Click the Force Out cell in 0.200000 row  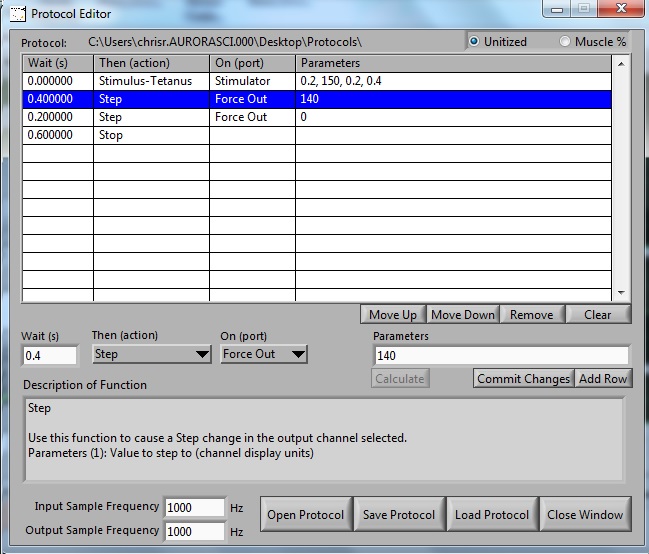(x=252, y=117)
